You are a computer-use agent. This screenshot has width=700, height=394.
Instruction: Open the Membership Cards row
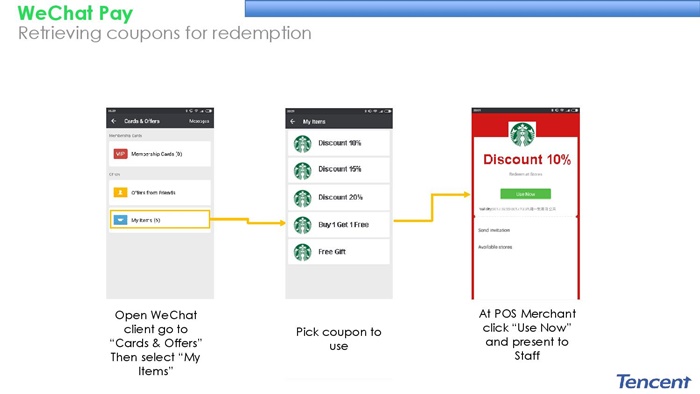pos(159,154)
